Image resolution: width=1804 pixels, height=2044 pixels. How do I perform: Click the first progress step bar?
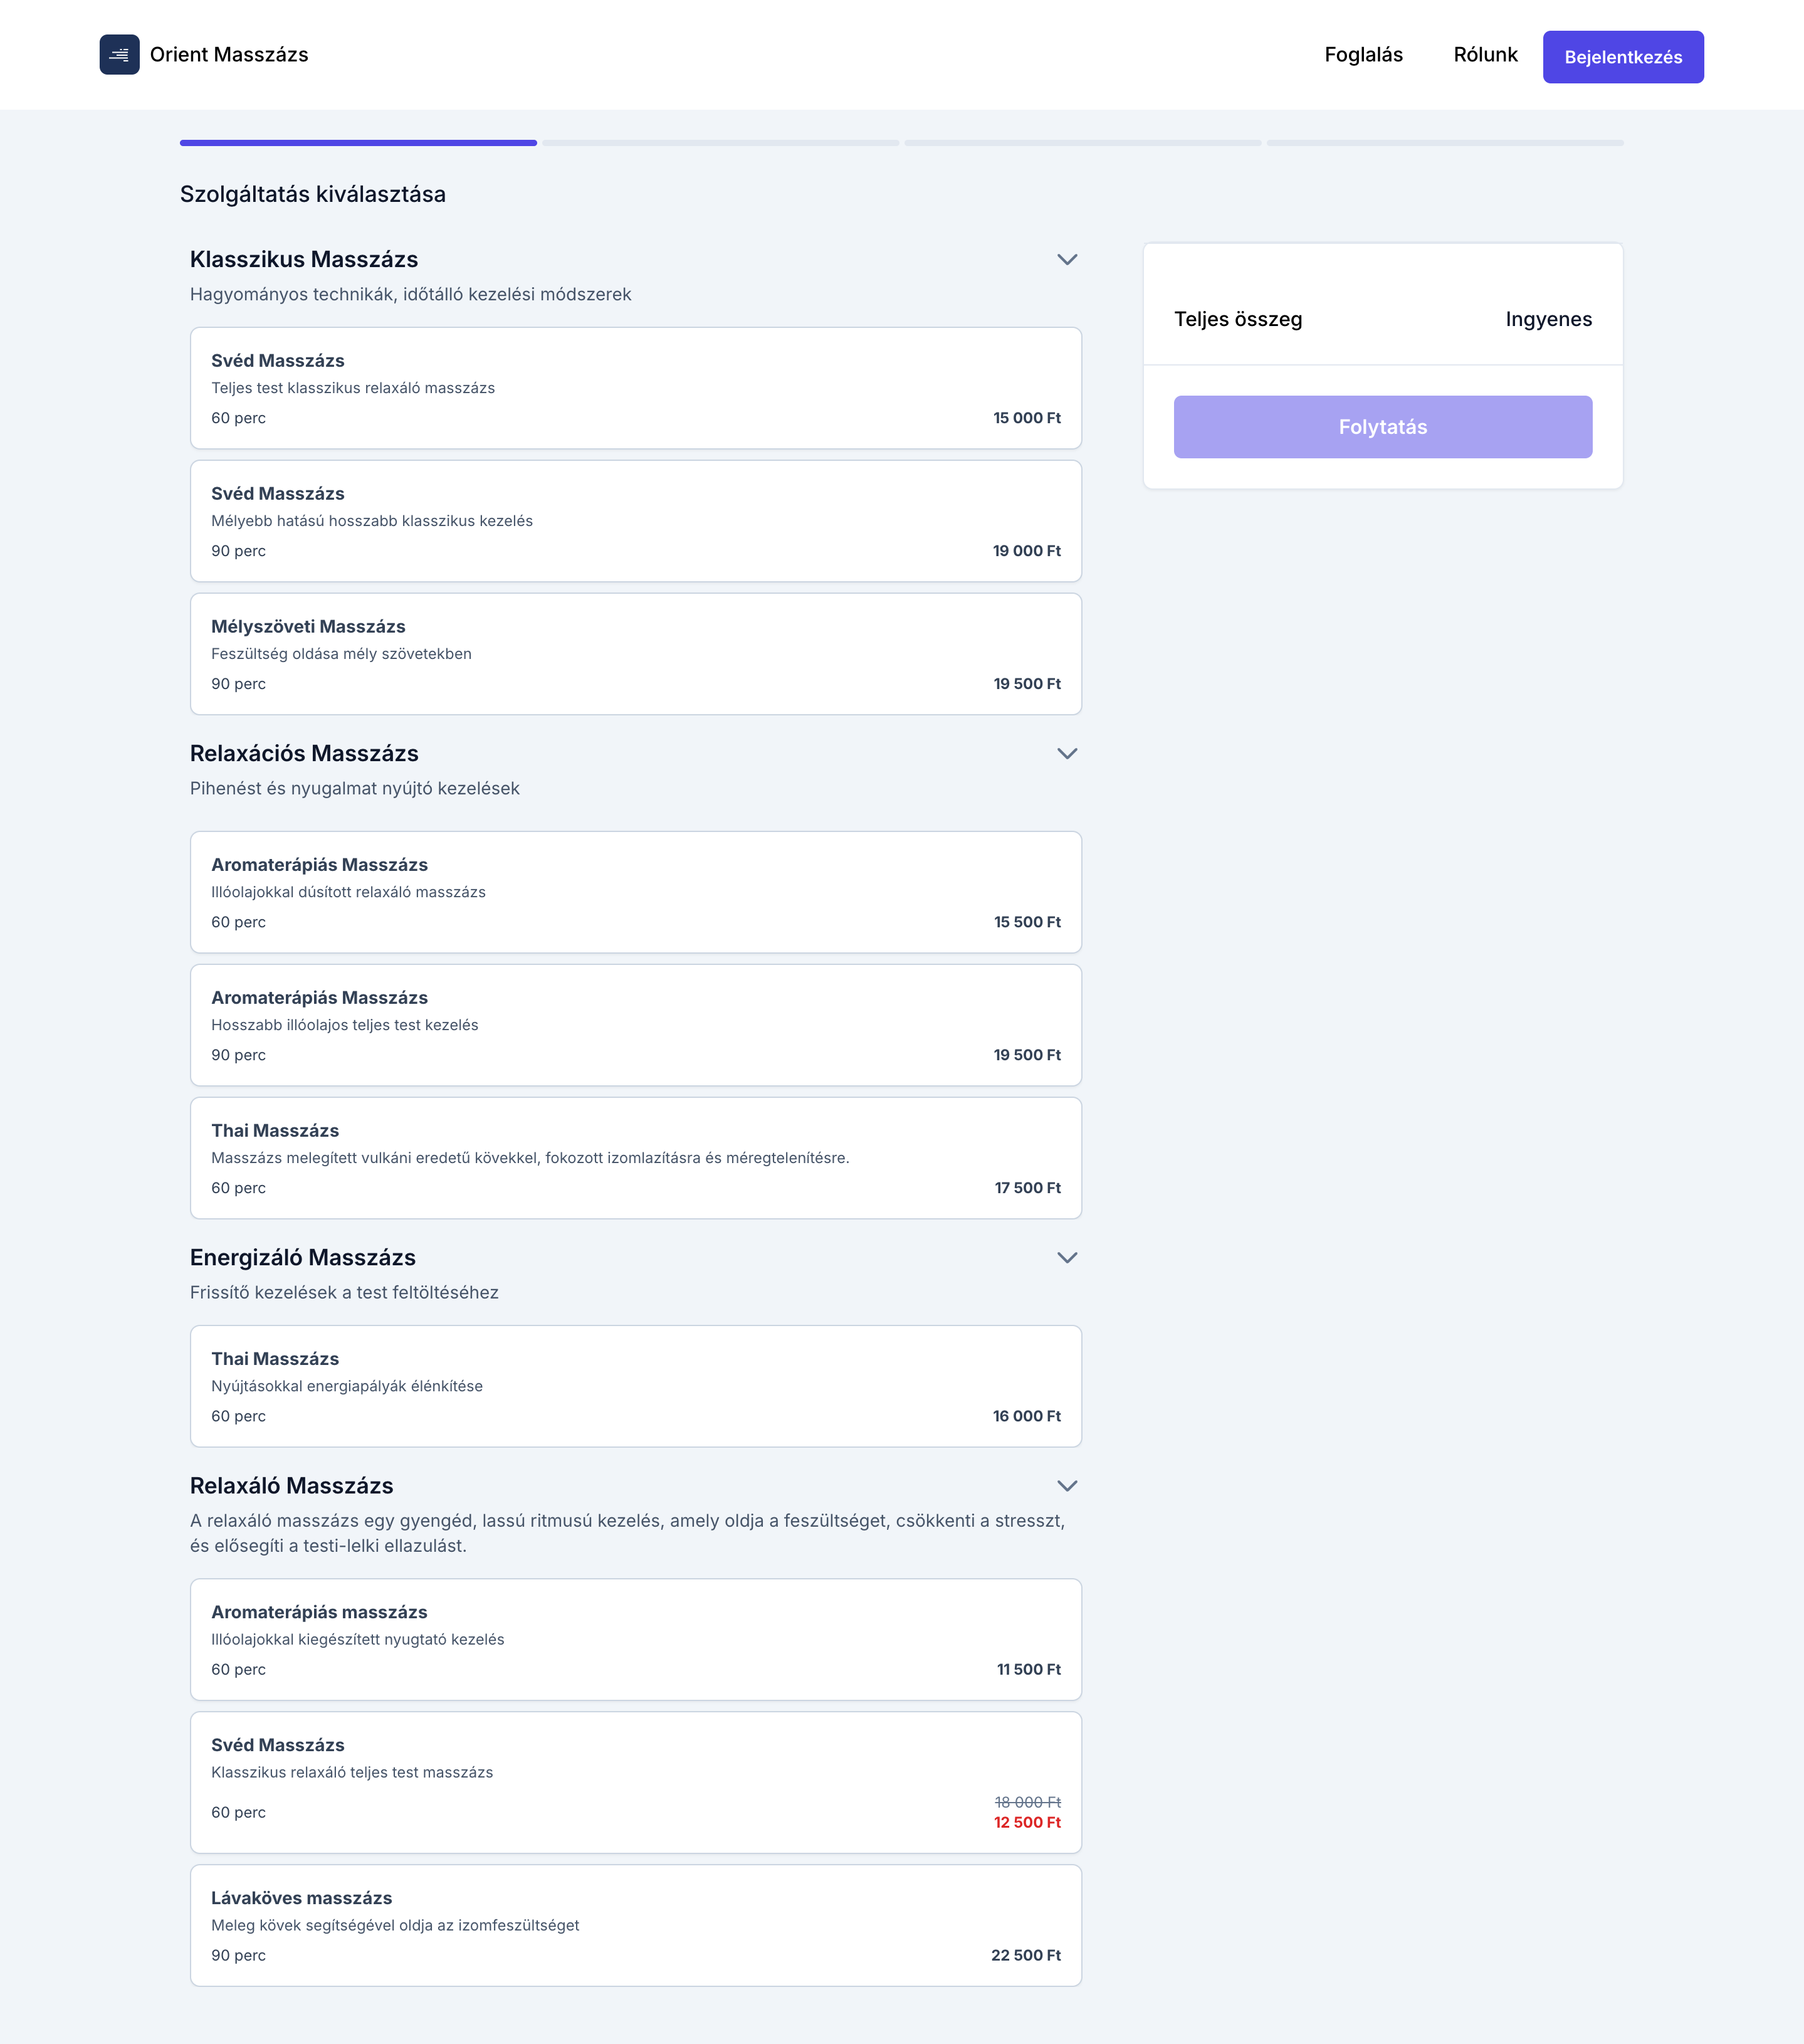(358, 143)
